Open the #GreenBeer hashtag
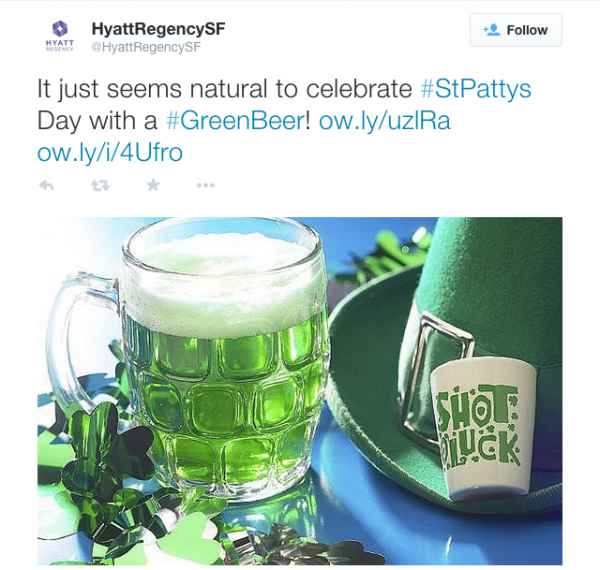Viewport: 600px width, 570px height. point(235,121)
